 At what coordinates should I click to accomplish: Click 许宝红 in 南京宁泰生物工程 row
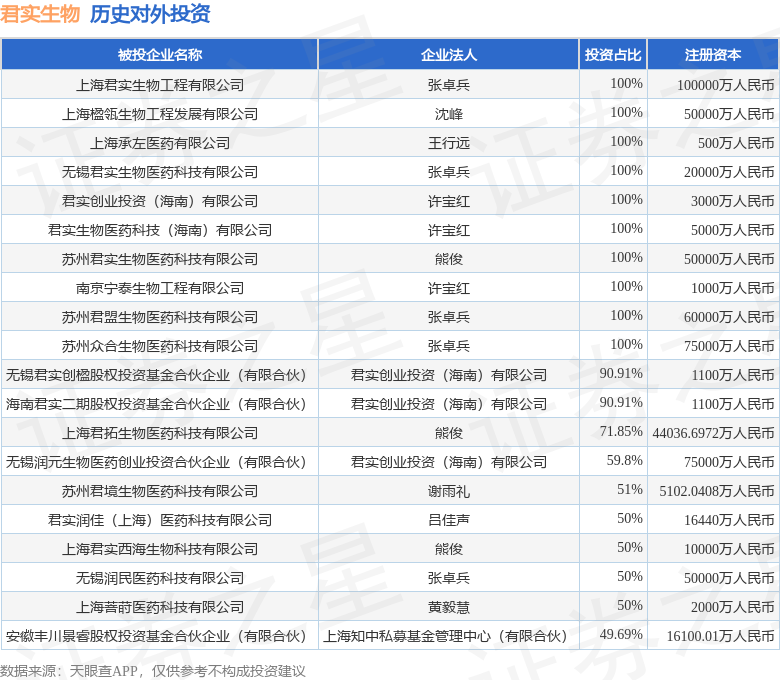tap(449, 288)
